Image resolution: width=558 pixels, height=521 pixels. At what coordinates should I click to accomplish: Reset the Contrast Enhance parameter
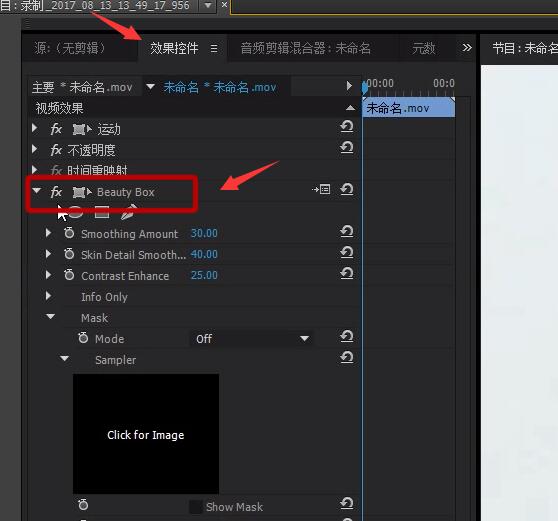coord(347,274)
